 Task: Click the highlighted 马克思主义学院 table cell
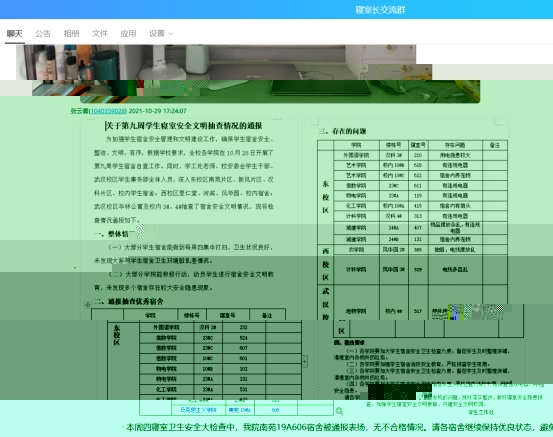[198, 410]
